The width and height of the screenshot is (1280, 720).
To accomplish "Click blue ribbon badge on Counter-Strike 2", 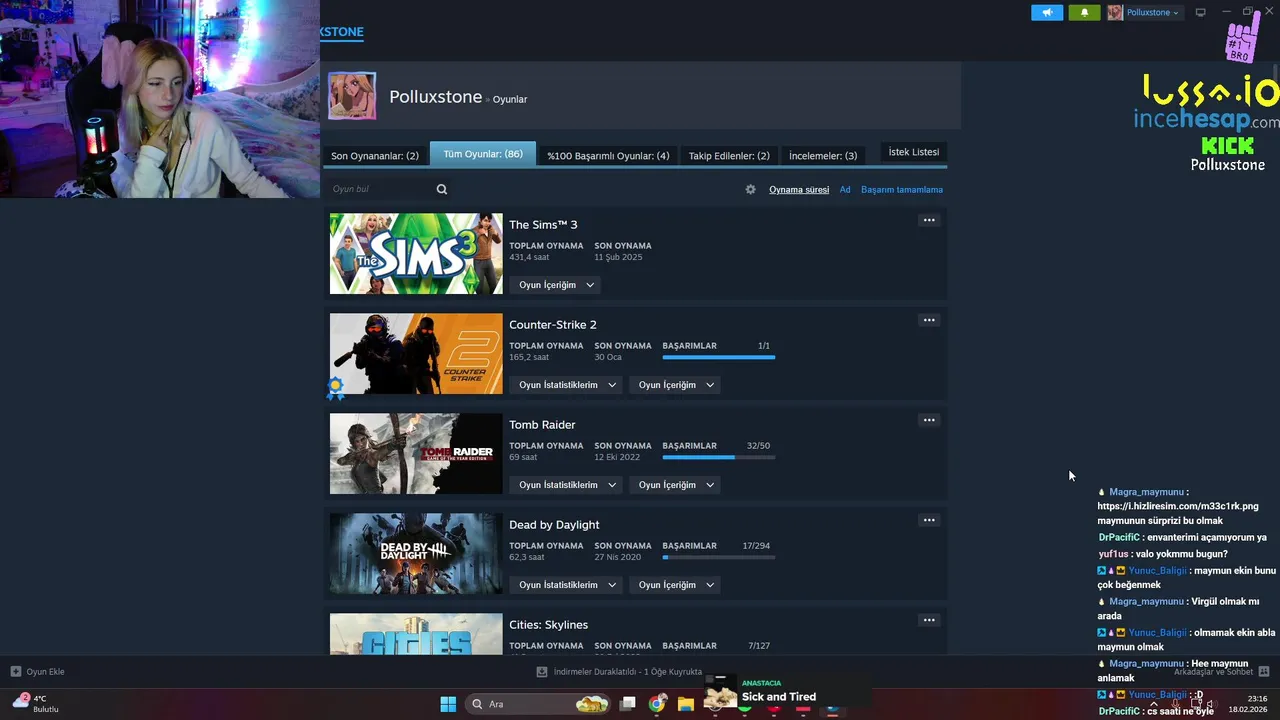I will (x=336, y=387).
